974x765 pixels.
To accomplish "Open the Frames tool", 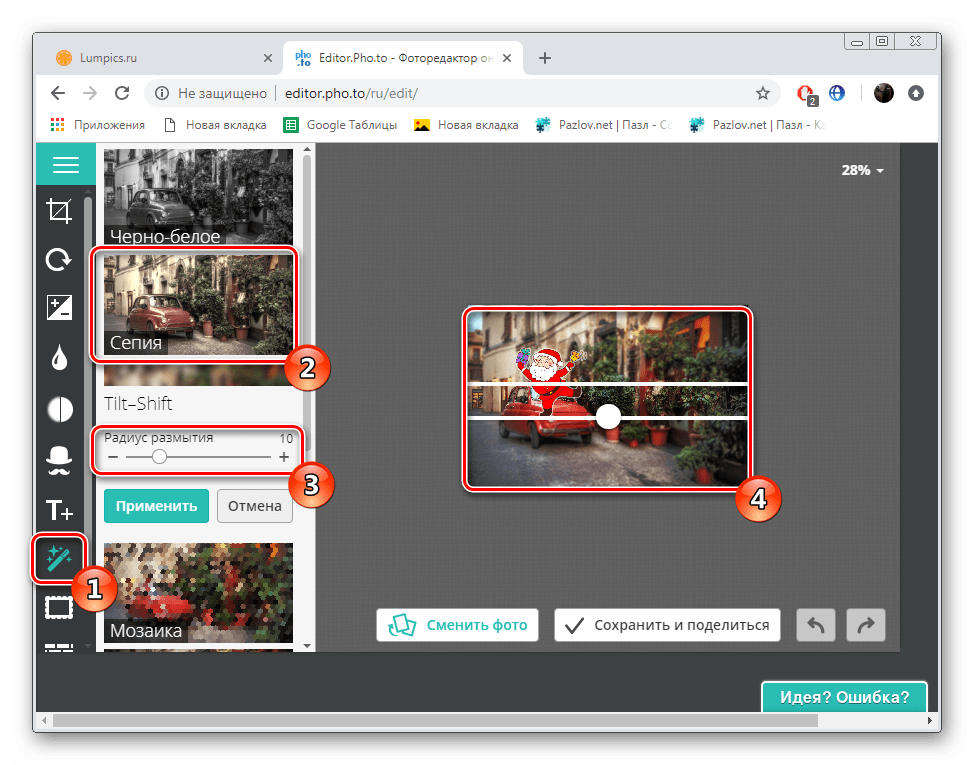I will tap(60, 607).
